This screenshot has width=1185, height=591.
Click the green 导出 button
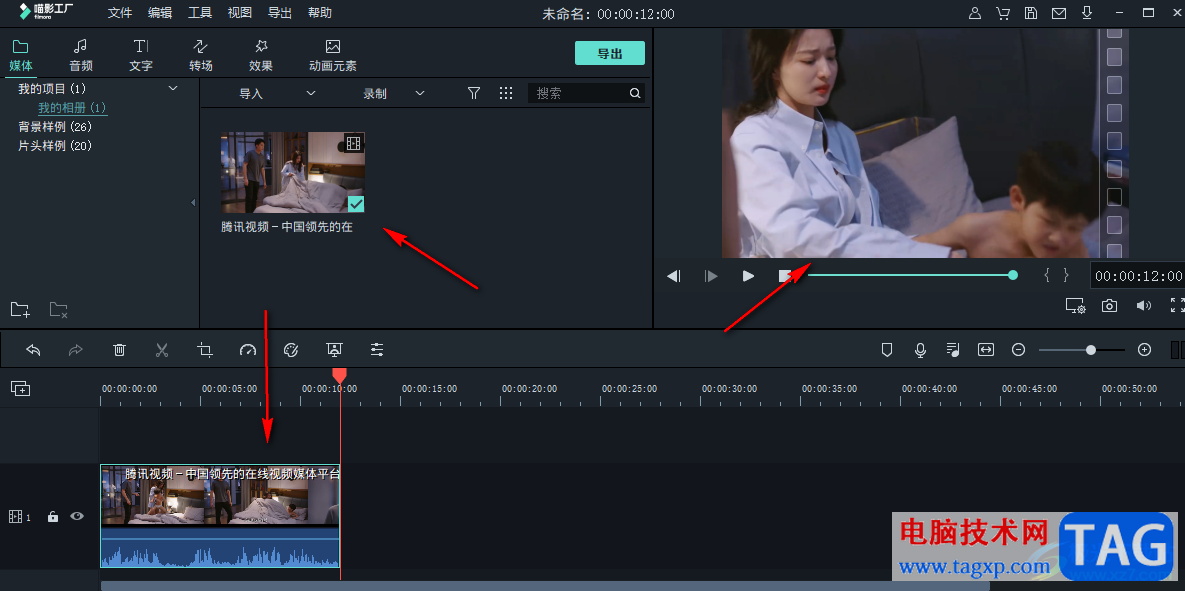[x=610, y=53]
